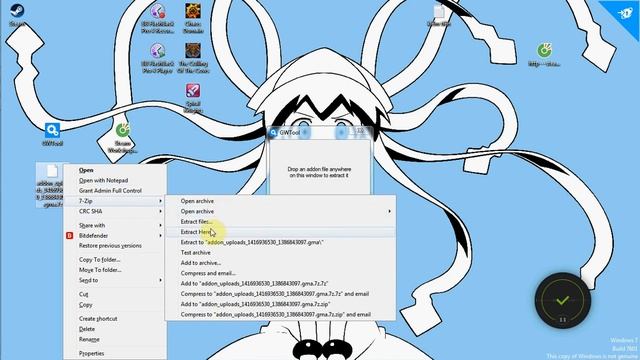
Task: Open the CRC SHA menu entry
Action: (x=115, y=211)
